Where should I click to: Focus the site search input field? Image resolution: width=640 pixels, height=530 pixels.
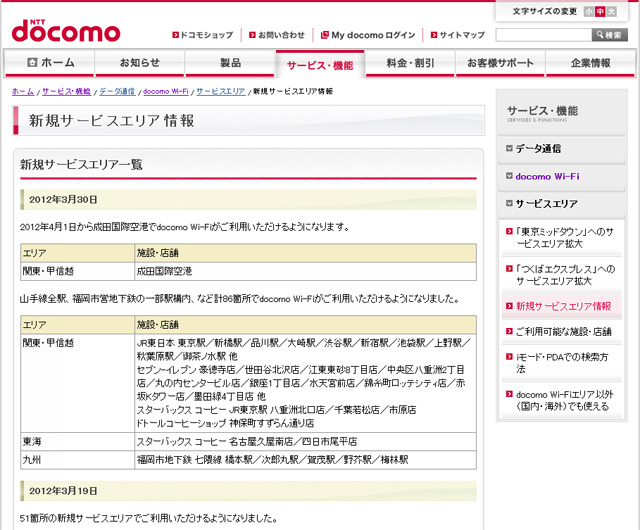544,35
